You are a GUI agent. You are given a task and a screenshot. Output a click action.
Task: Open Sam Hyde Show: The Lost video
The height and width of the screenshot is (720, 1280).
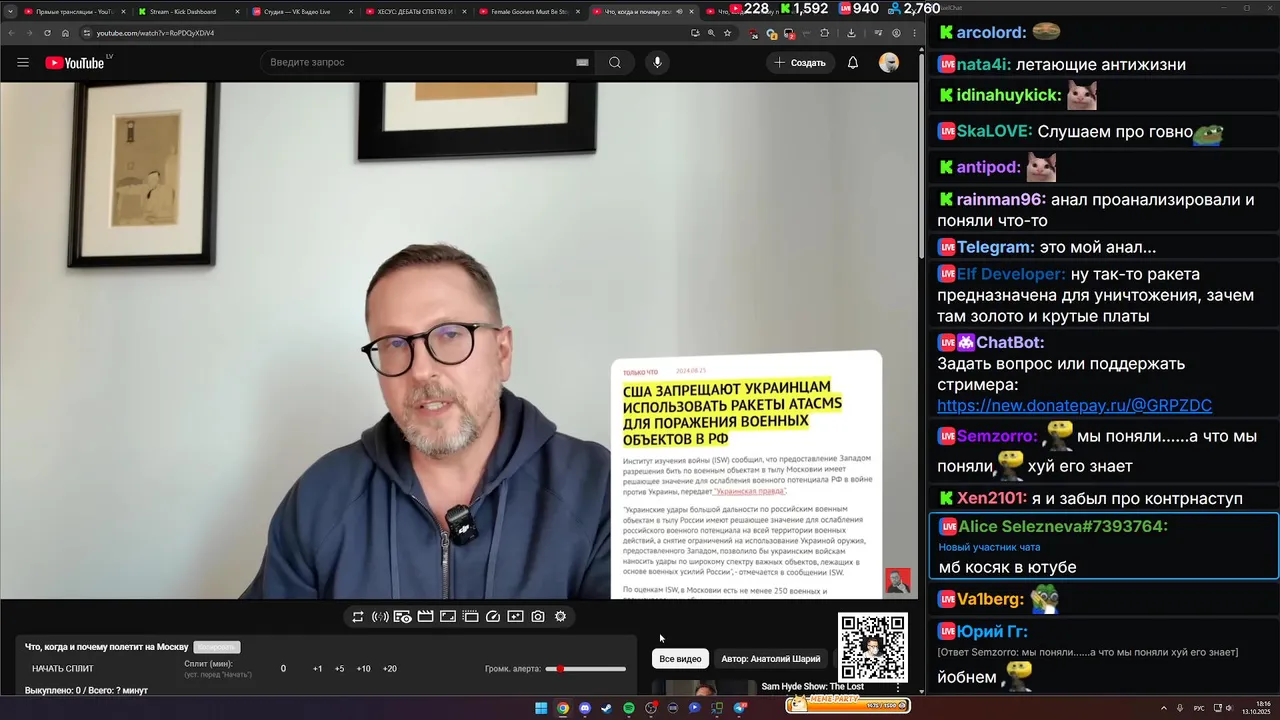coord(812,686)
